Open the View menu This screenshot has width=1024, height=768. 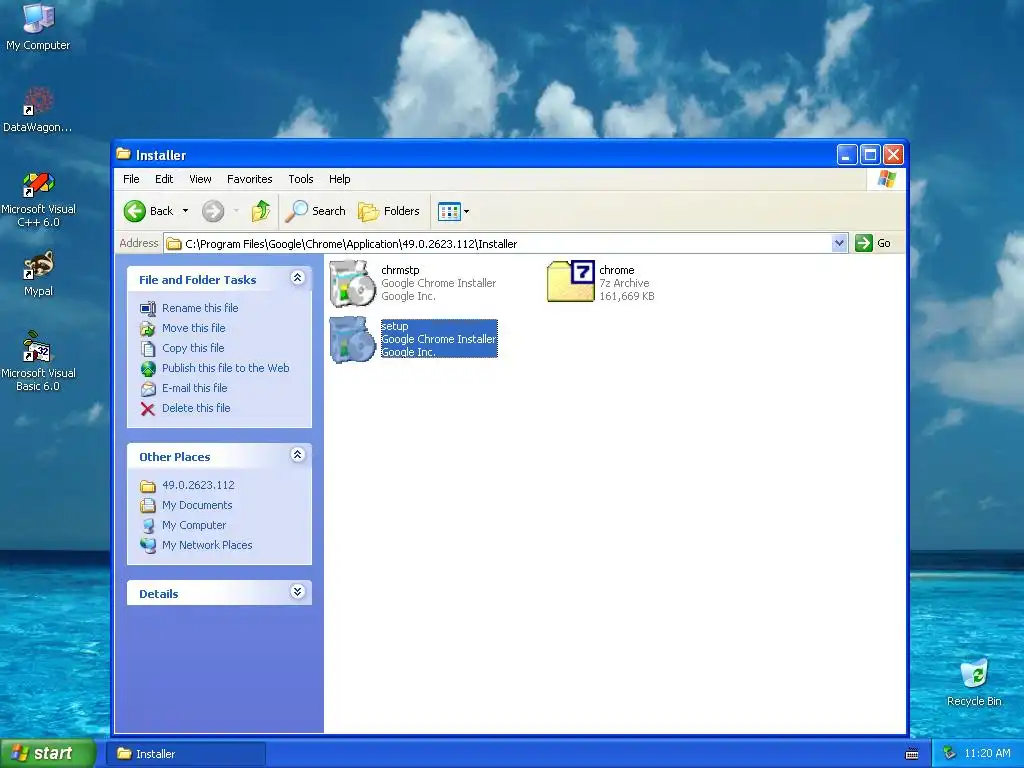point(200,179)
